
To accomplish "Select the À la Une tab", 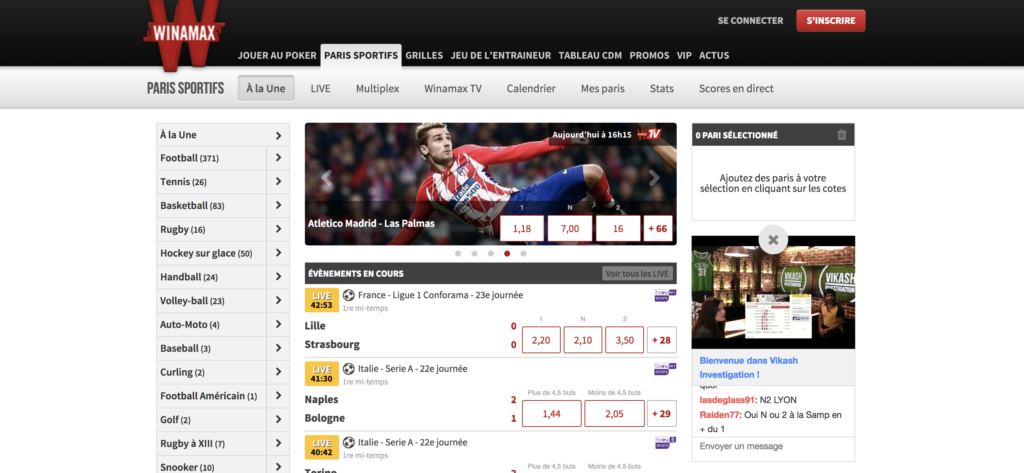I will click(266, 88).
